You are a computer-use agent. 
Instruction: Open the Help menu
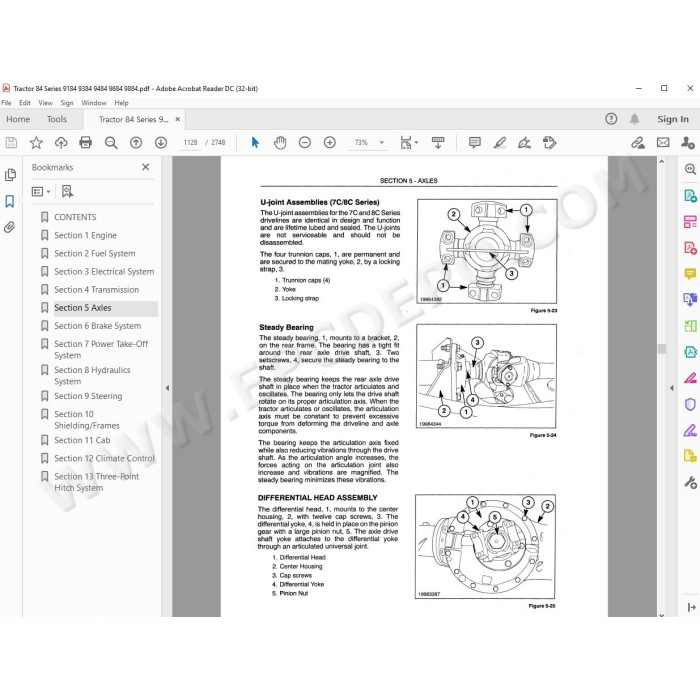coord(121,103)
